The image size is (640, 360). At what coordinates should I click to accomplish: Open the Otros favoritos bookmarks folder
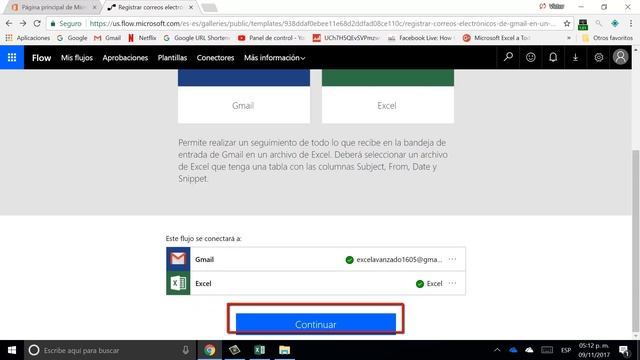coord(607,38)
